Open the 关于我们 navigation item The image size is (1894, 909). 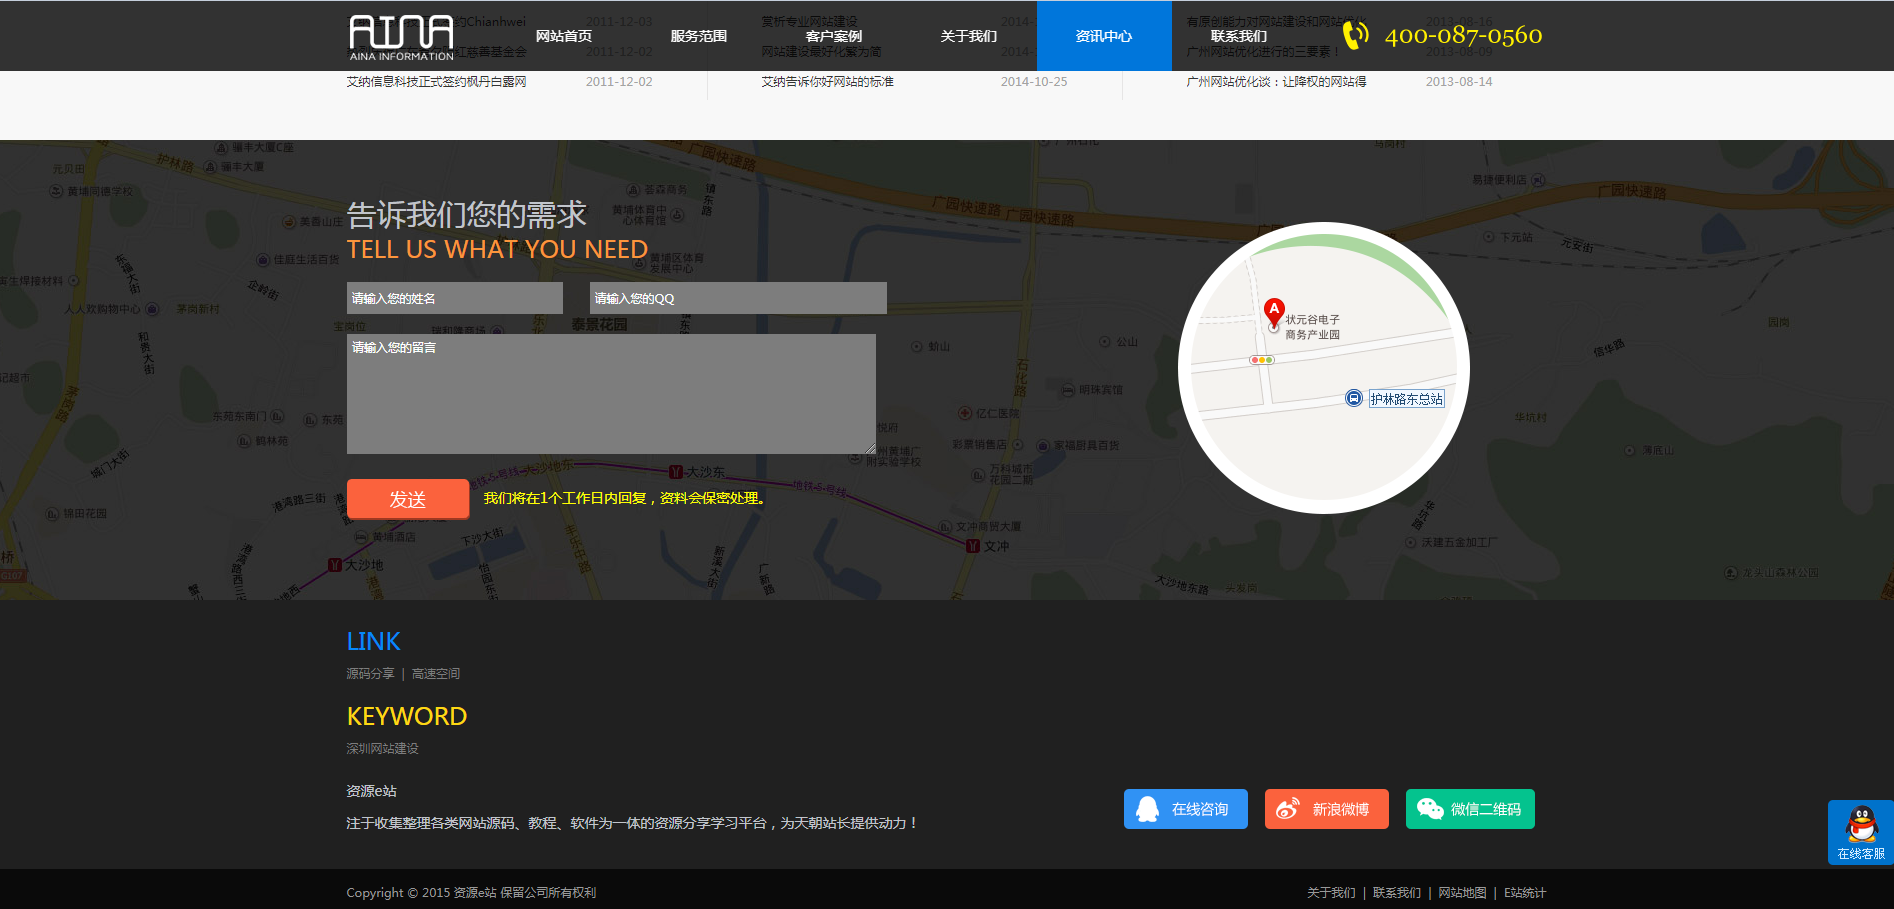click(969, 36)
